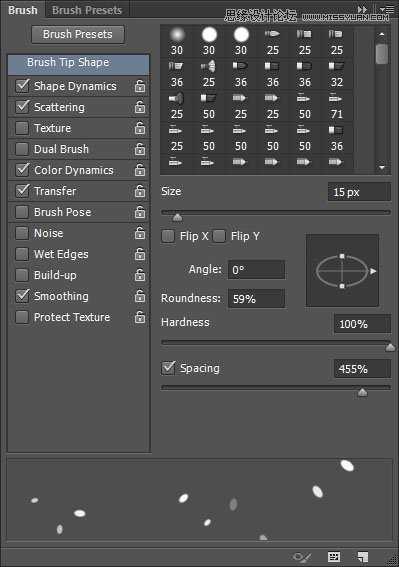Viewport: 399px width, 567px height.
Task: Create new brush icon at bottom right
Action: (x=362, y=557)
